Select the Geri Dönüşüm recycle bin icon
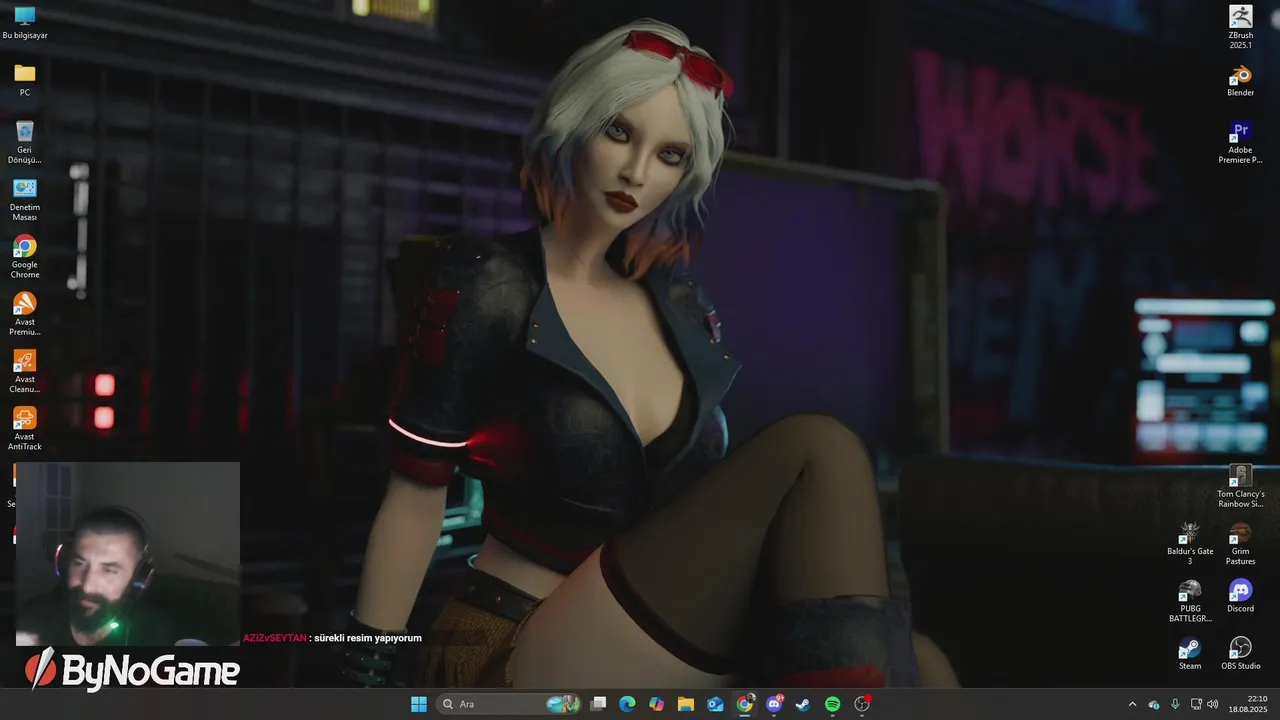Screen dimensions: 1280x720 [x=25, y=141]
